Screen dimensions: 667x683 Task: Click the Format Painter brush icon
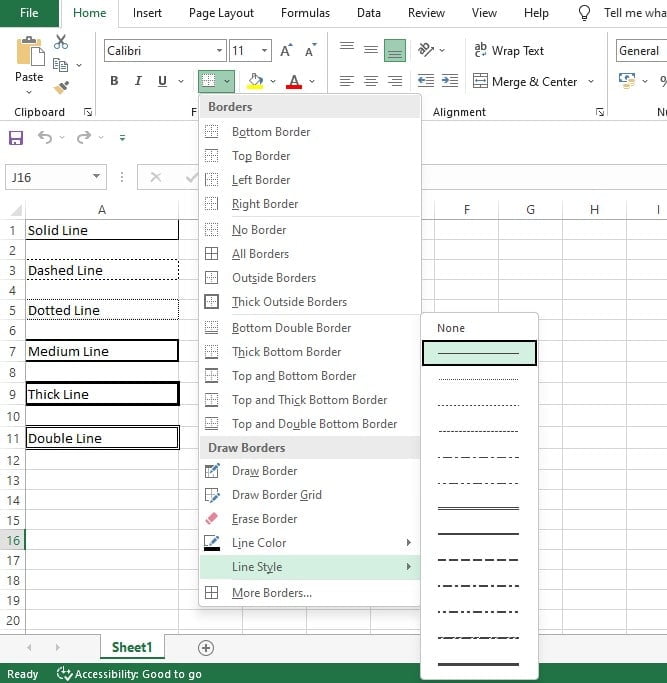[x=61, y=87]
